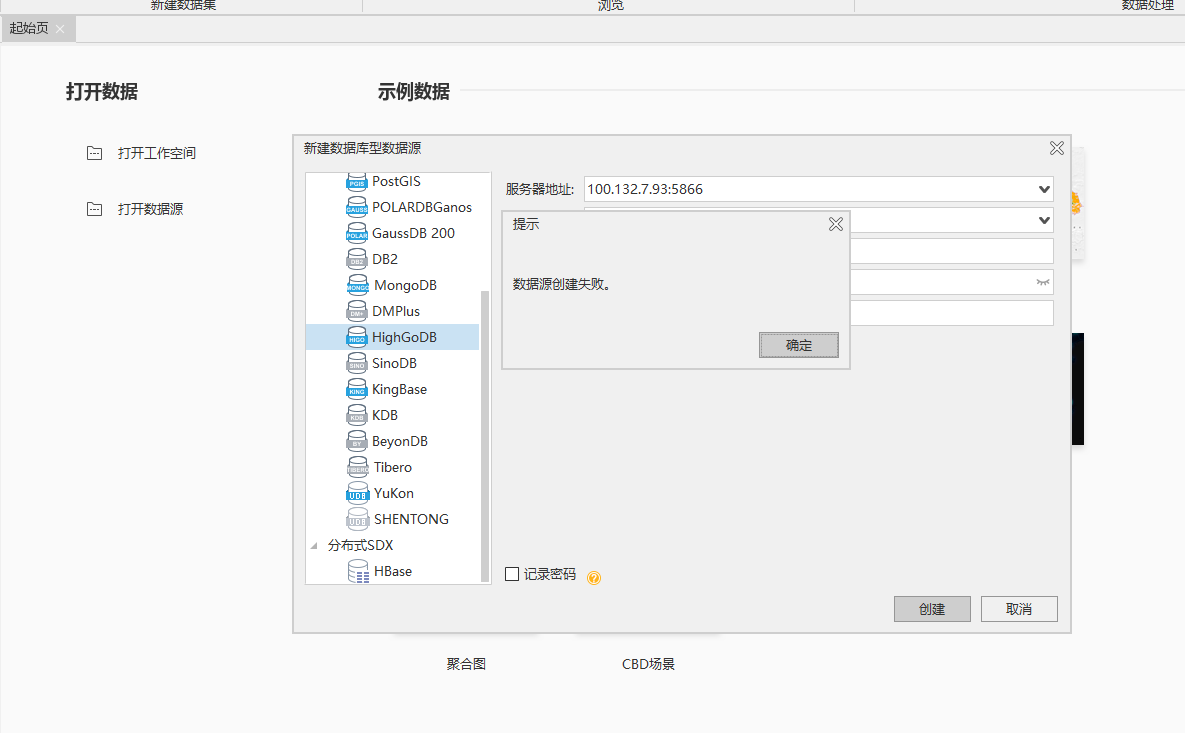Click the MongoDB database icon
Viewport: 1185px width, 733px height.
(357, 285)
